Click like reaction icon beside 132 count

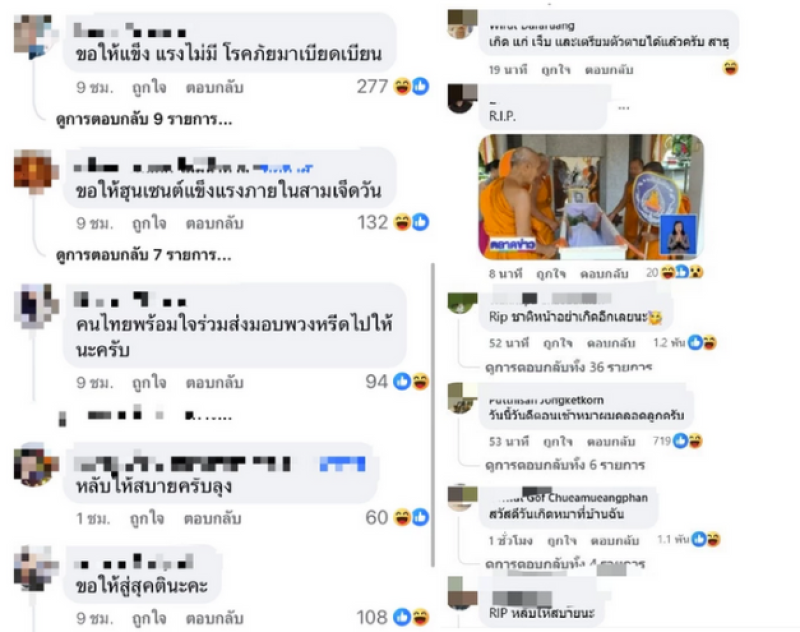[x=420, y=222]
